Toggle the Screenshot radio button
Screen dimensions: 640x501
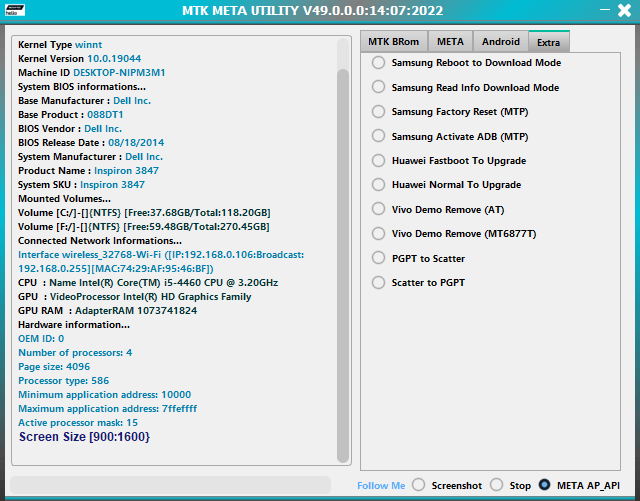pos(418,485)
